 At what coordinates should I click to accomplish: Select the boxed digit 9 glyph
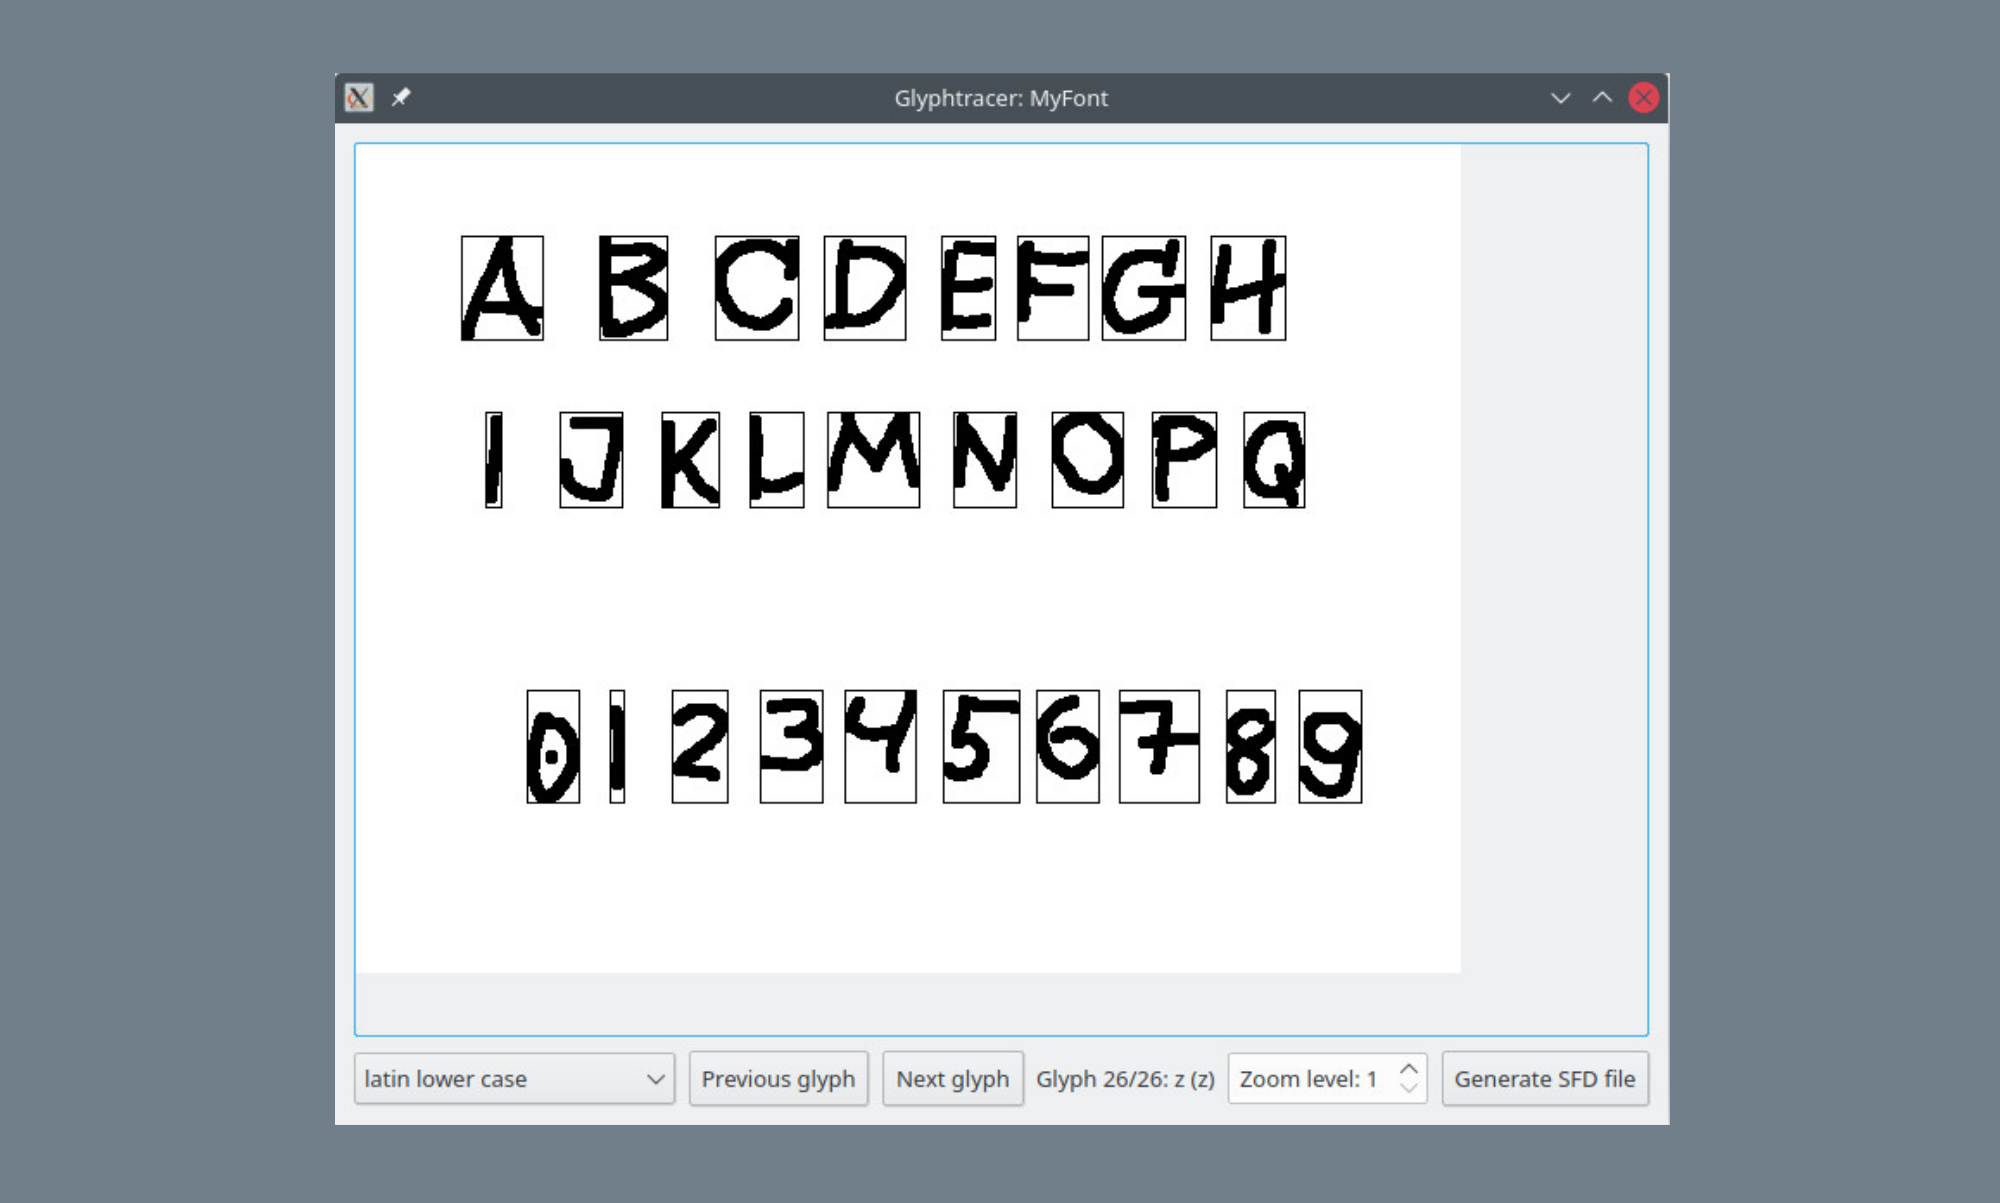coord(1330,746)
